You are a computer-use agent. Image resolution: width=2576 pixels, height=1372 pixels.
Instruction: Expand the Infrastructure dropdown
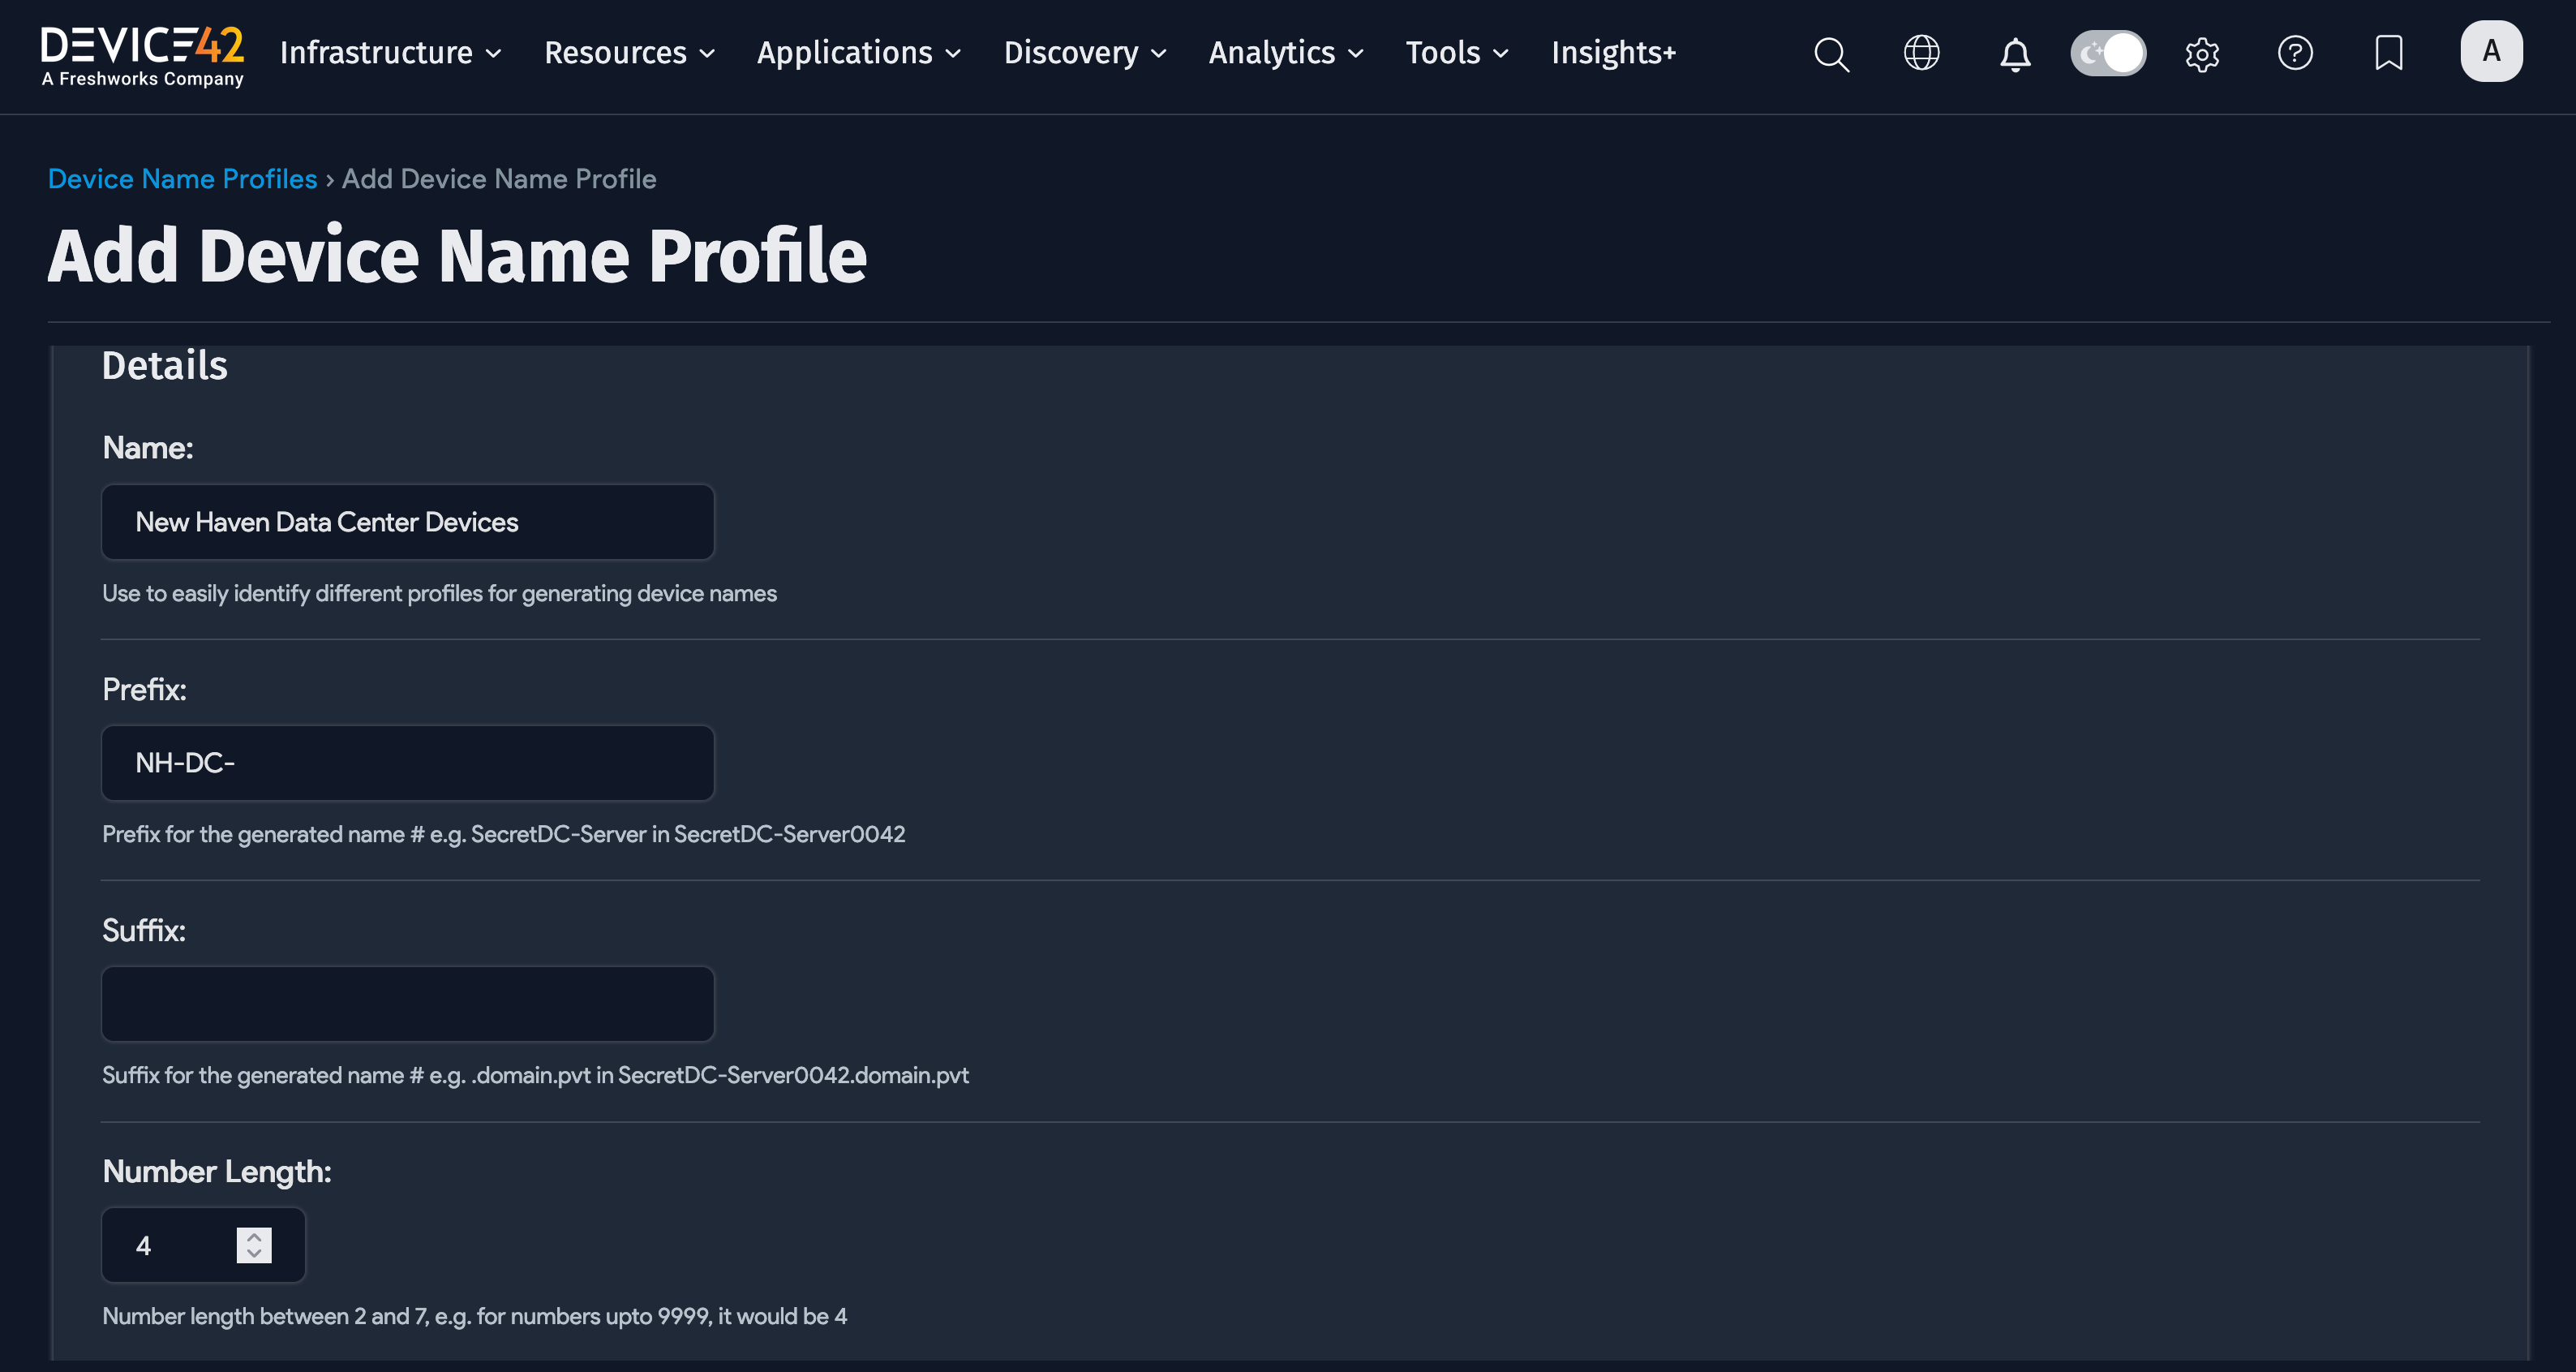(389, 53)
